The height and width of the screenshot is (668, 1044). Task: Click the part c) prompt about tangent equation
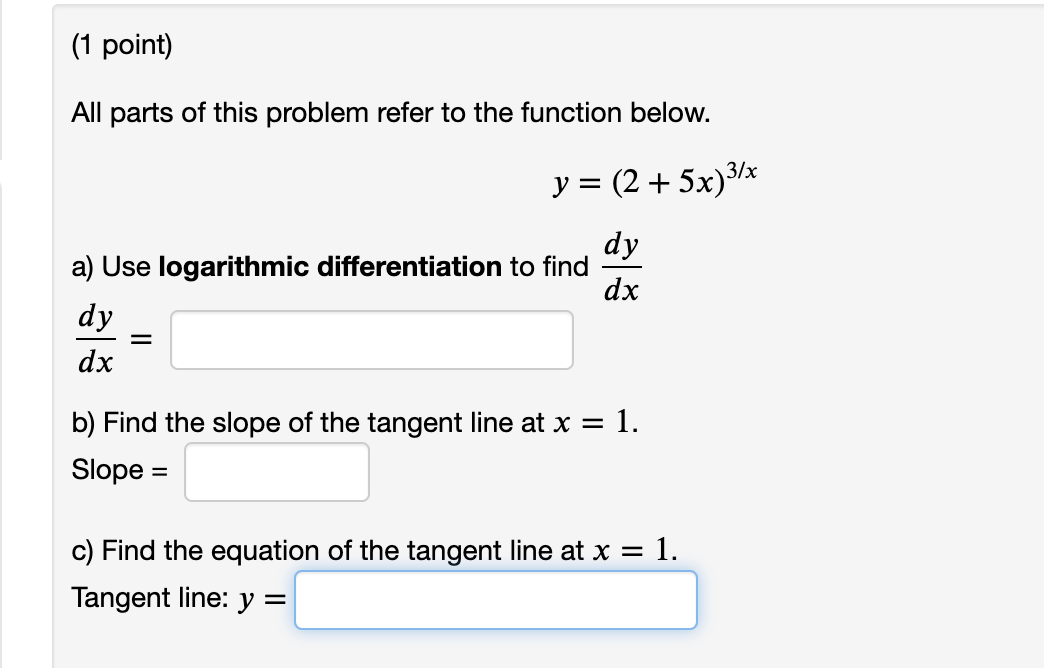click(x=375, y=550)
